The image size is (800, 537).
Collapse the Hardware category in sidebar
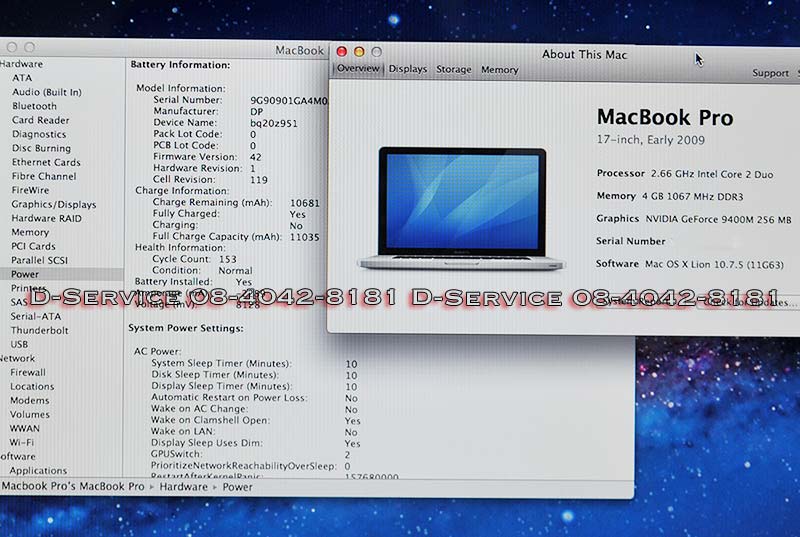tap(20, 64)
